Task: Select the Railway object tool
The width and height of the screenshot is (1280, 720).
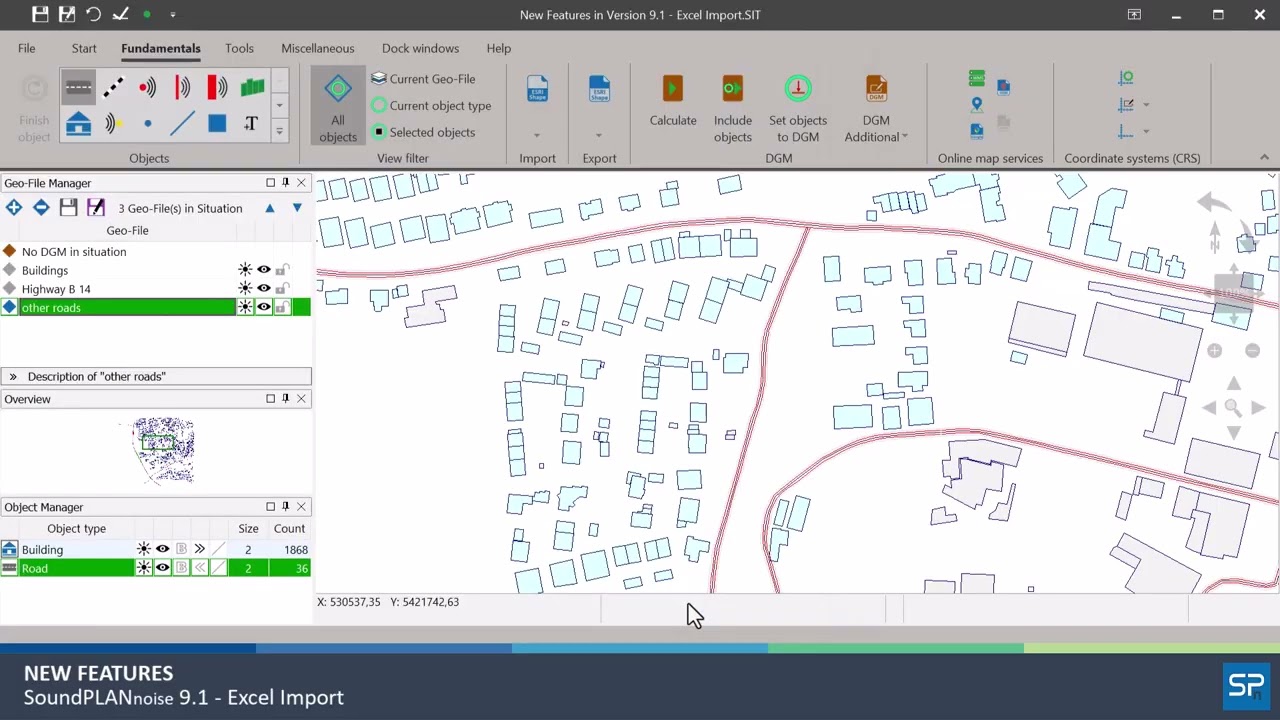Action: [x=113, y=88]
